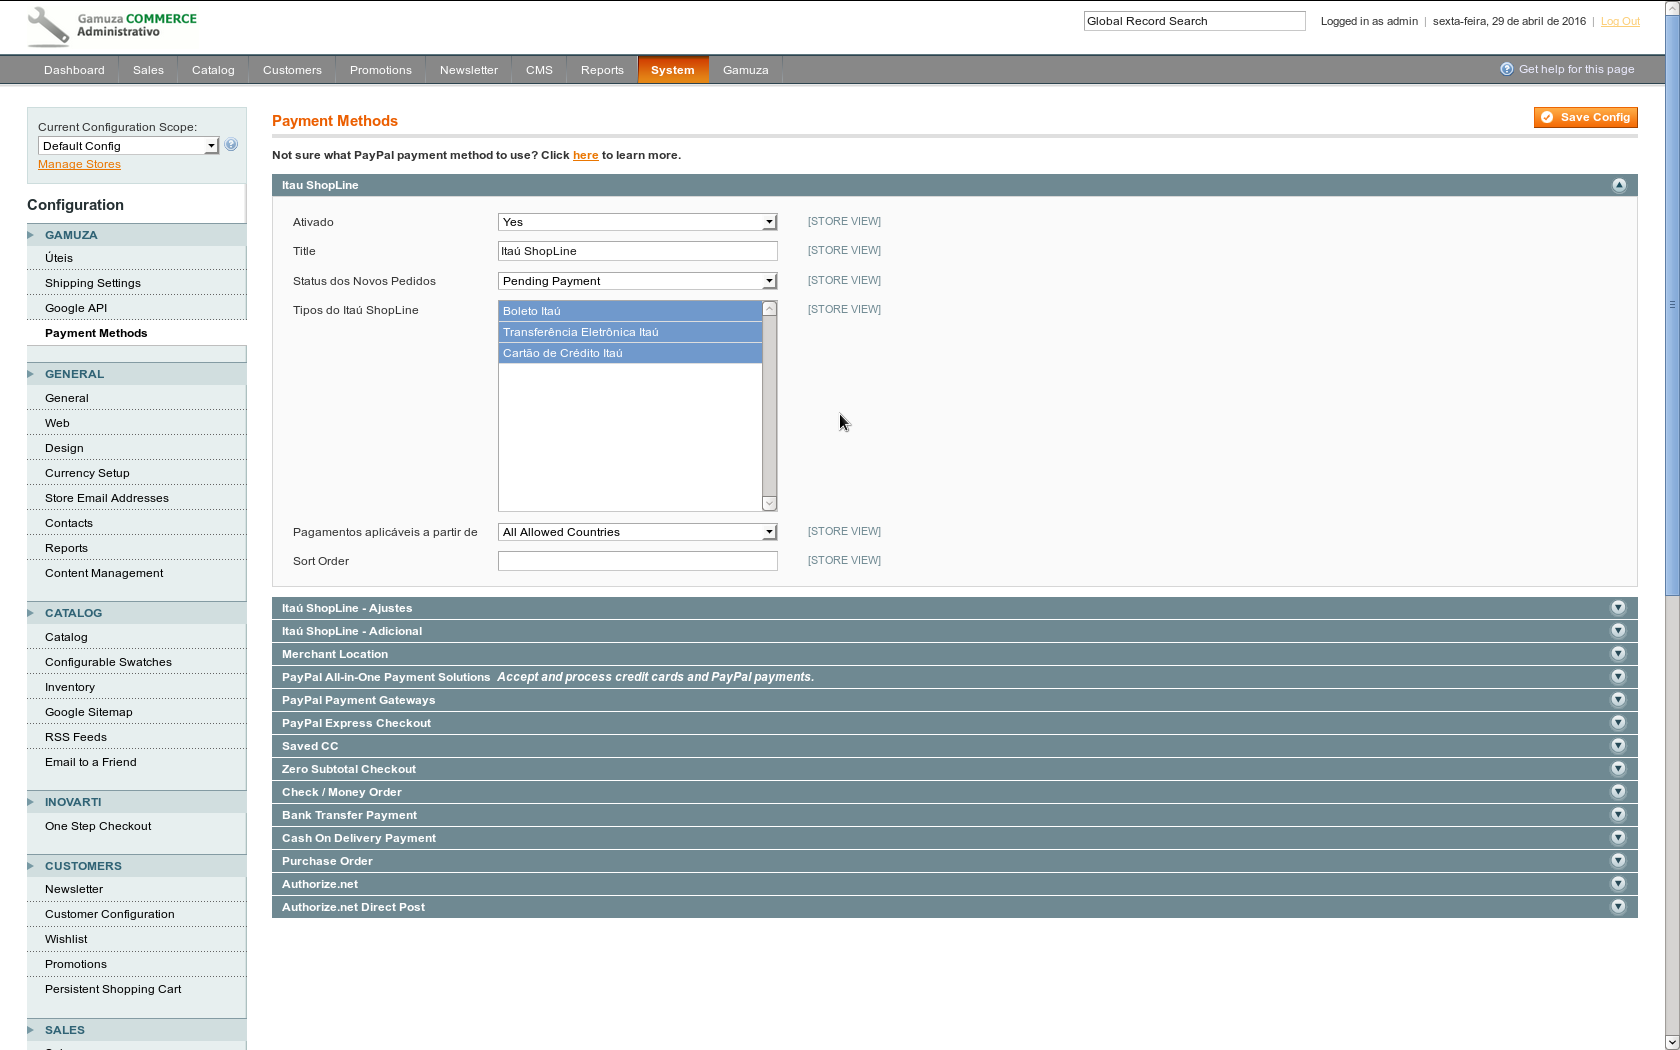Image resolution: width=1680 pixels, height=1050 pixels.
Task: Expand Authorize.net arrow icon
Action: 1618,884
